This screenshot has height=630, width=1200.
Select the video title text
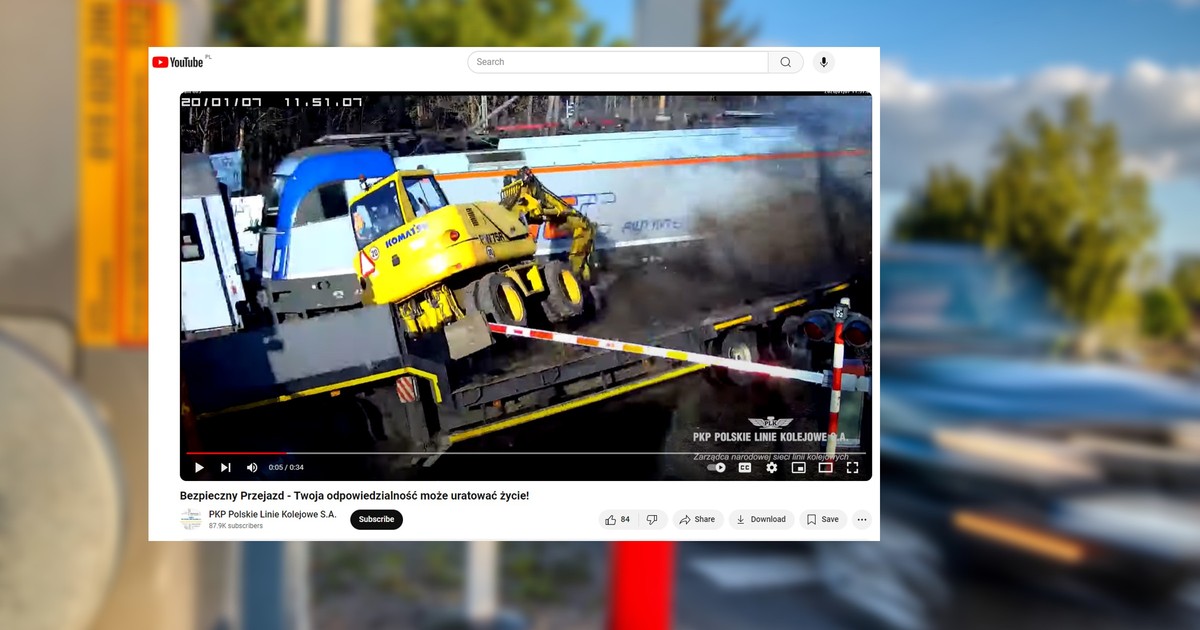pyautogui.click(x=355, y=496)
